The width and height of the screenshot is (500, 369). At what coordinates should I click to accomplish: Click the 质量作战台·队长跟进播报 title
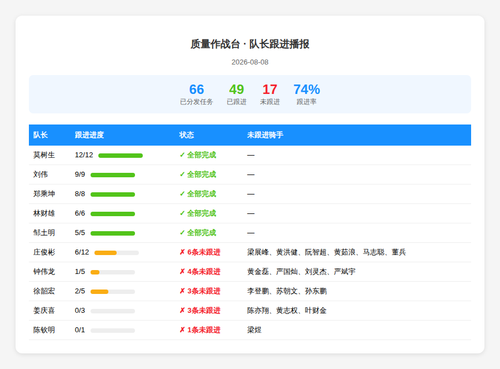[250, 44]
